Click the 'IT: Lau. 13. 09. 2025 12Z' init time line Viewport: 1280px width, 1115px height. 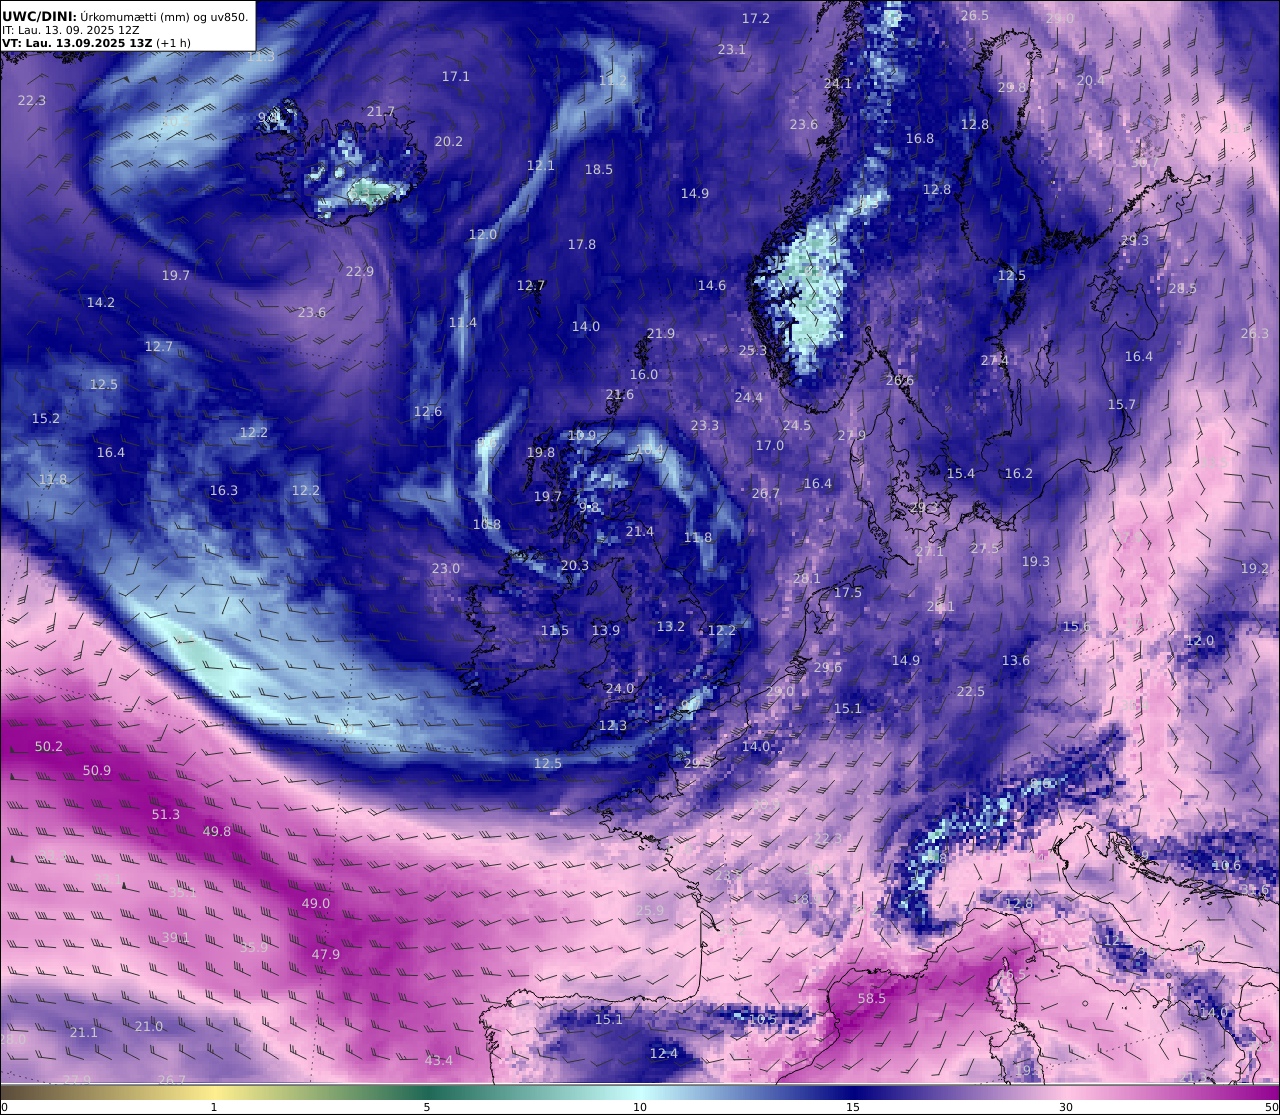coord(70,30)
